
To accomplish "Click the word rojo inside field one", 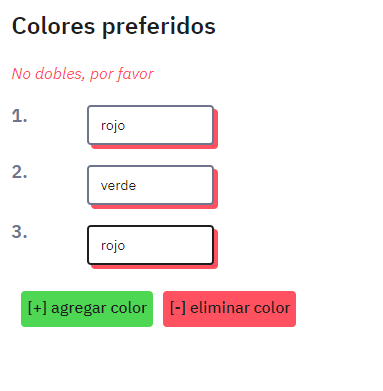I will click(x=113, y=126).
